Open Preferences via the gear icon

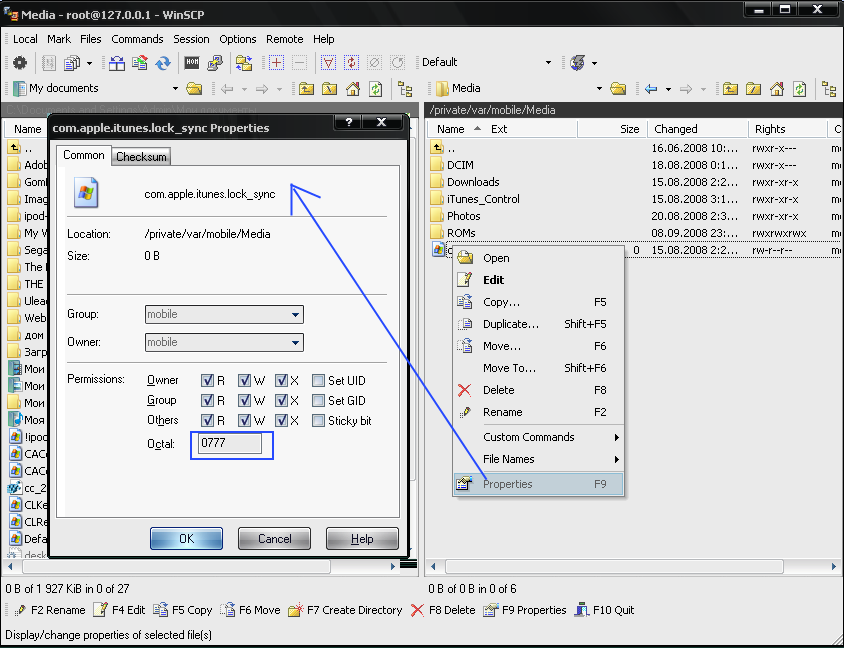pyautogui.click(x=19, y=63)
